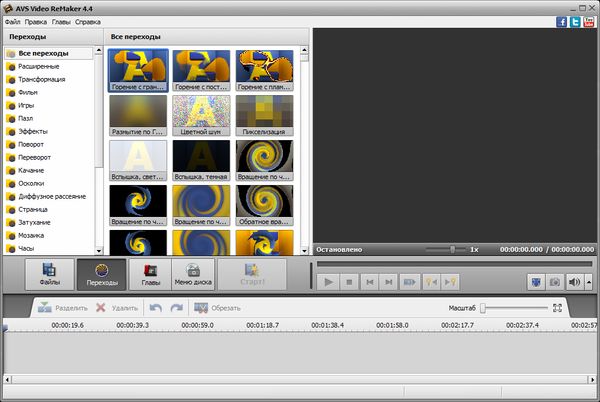This screenshot has width=600, height=402.
Task: Click the undo arrow in timeline toolbar
Action: click(x=156, y=308)
